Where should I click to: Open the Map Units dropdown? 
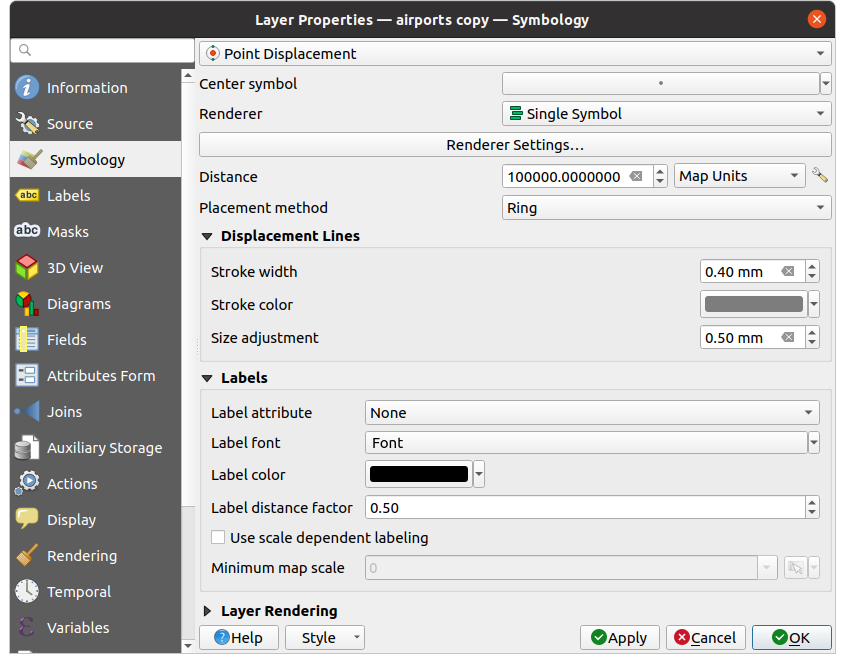[x=739, y=175]
